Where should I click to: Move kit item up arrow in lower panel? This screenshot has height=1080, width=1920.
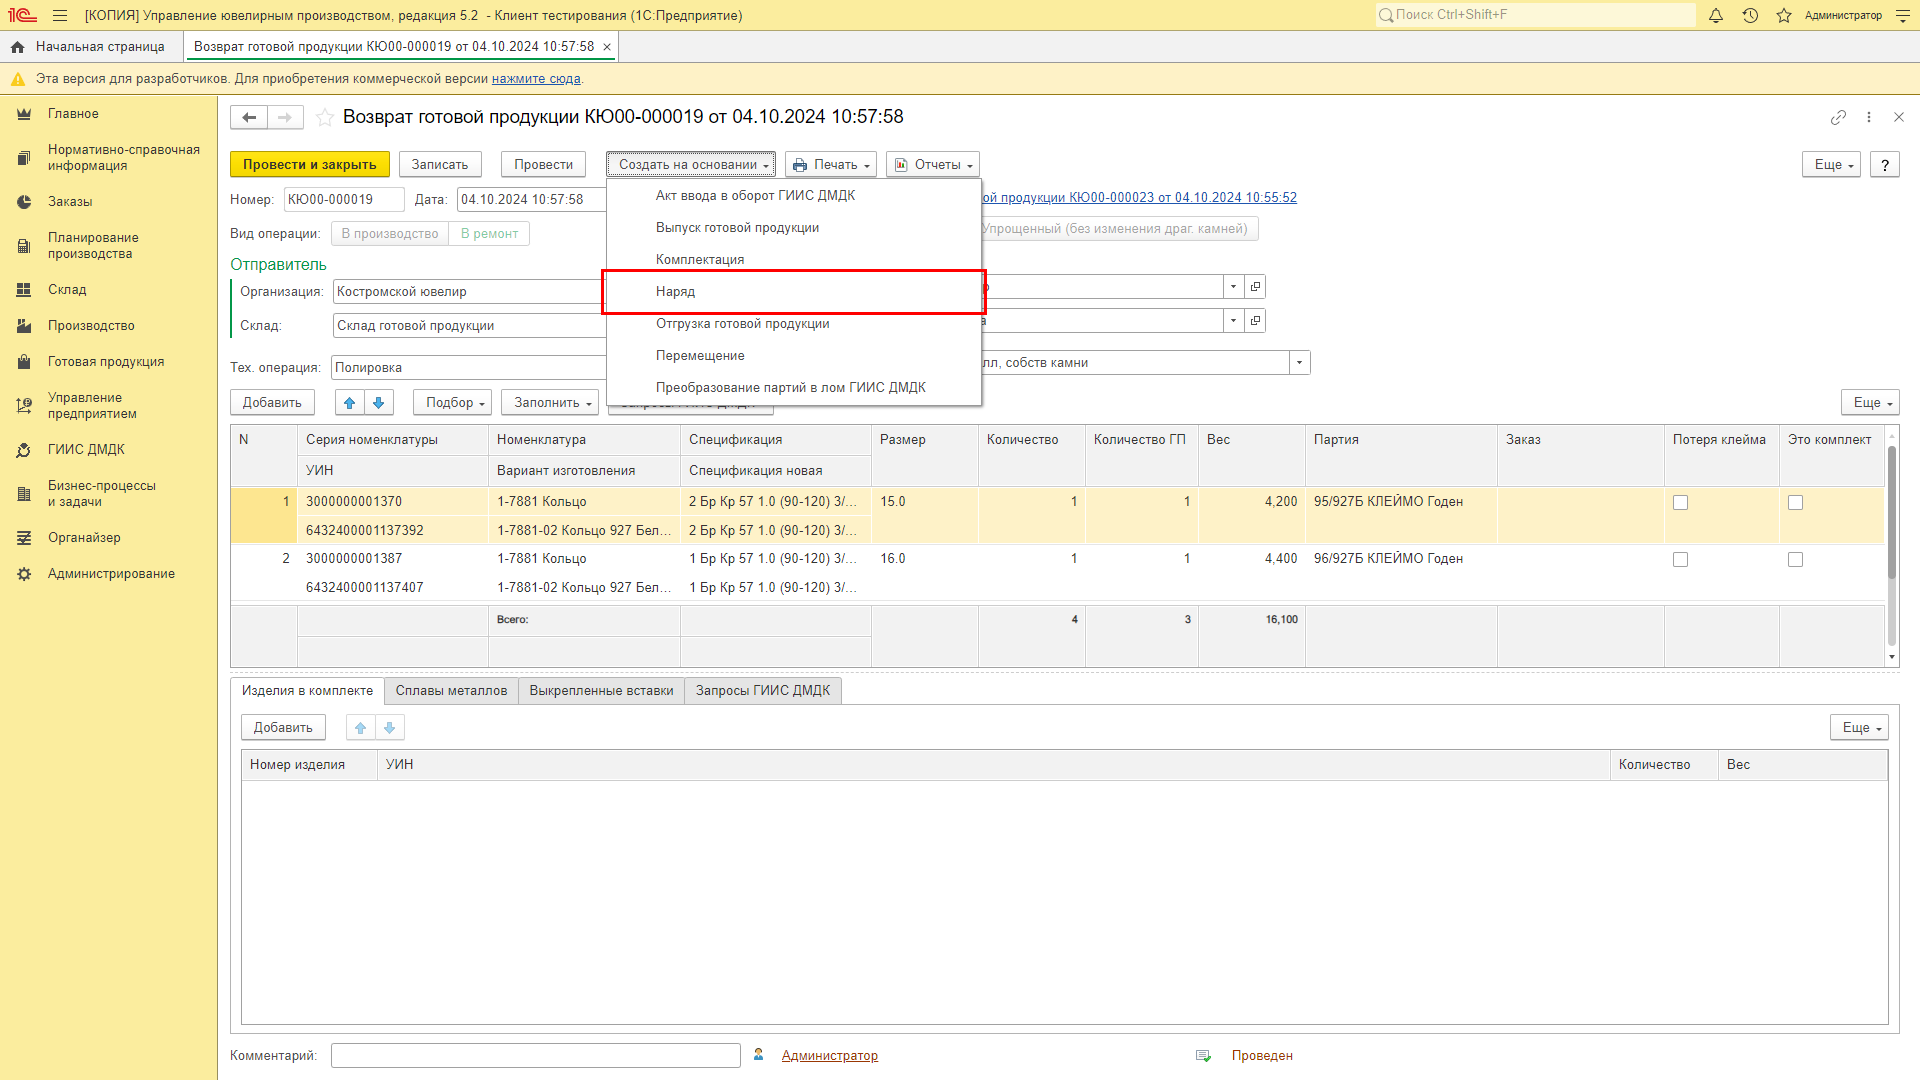point(361,727)
